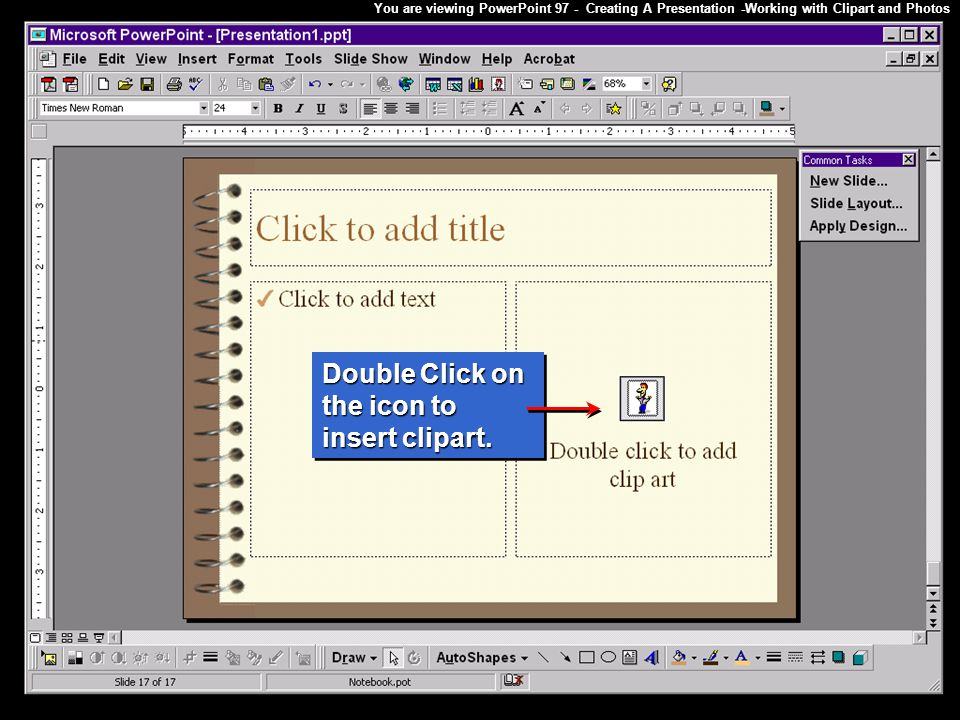Open the font size 24 dropdown
The height and width of the screenshot is (720, 960).
click(x=255, y=108)
